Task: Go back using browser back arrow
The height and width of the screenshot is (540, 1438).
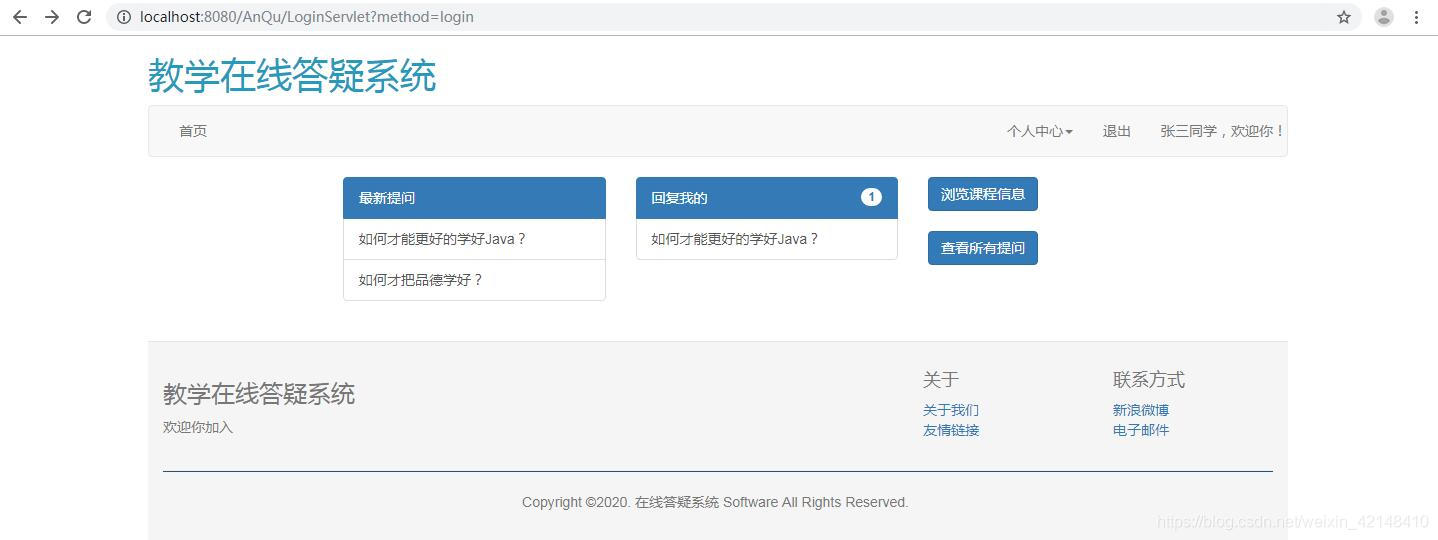Action: point(20,17)
